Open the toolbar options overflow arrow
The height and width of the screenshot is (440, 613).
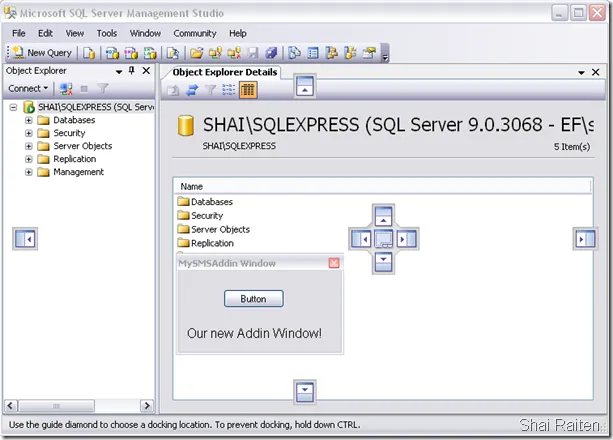coord(385,54)
